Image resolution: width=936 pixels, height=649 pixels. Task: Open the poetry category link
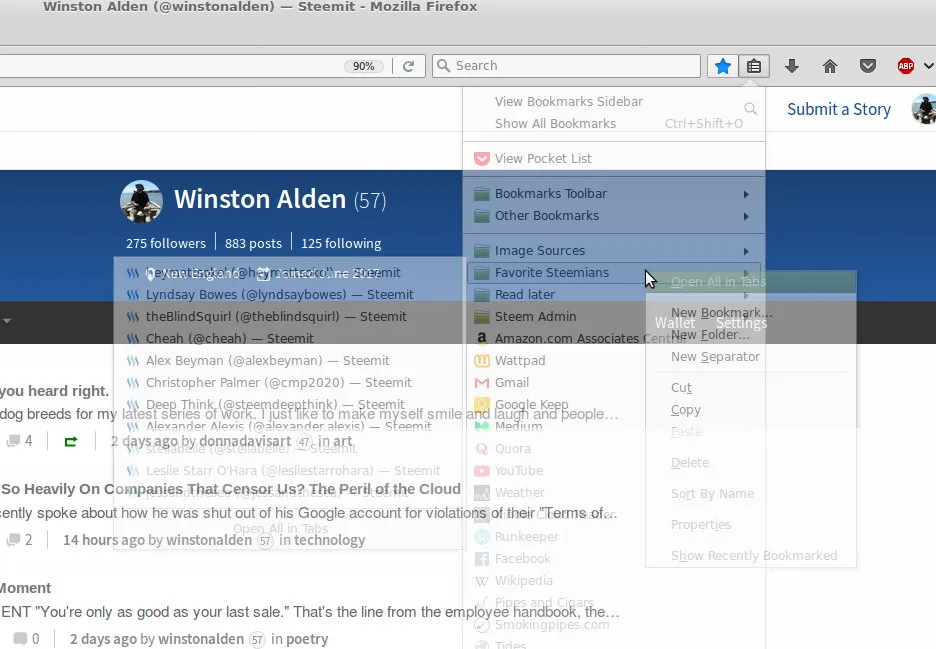click(307, 639)
